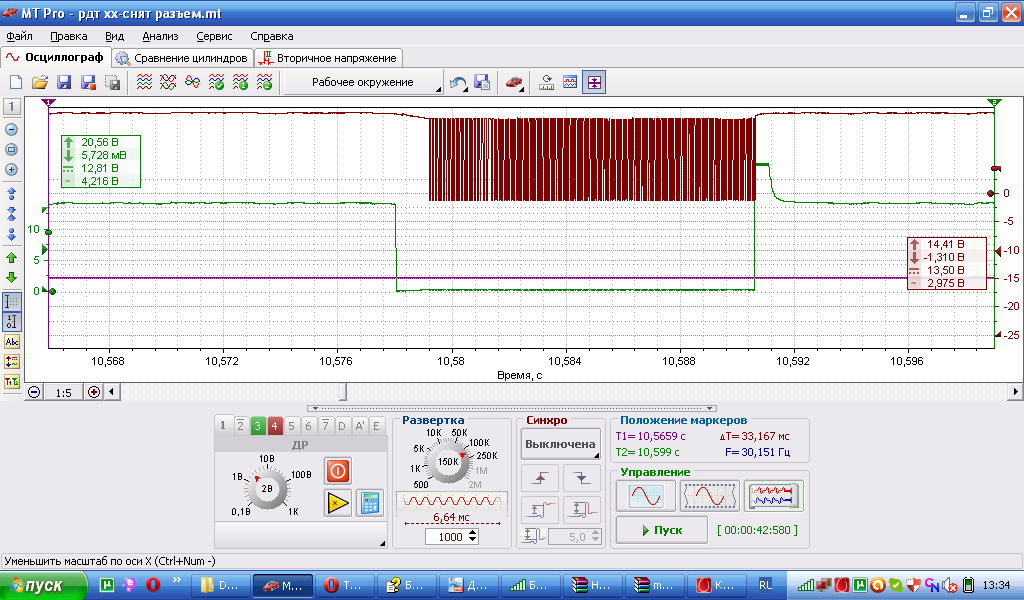Viewport: 1024px width, 600px height.
Task: Select the falling edge trigger button
Action: pos(581,479)
